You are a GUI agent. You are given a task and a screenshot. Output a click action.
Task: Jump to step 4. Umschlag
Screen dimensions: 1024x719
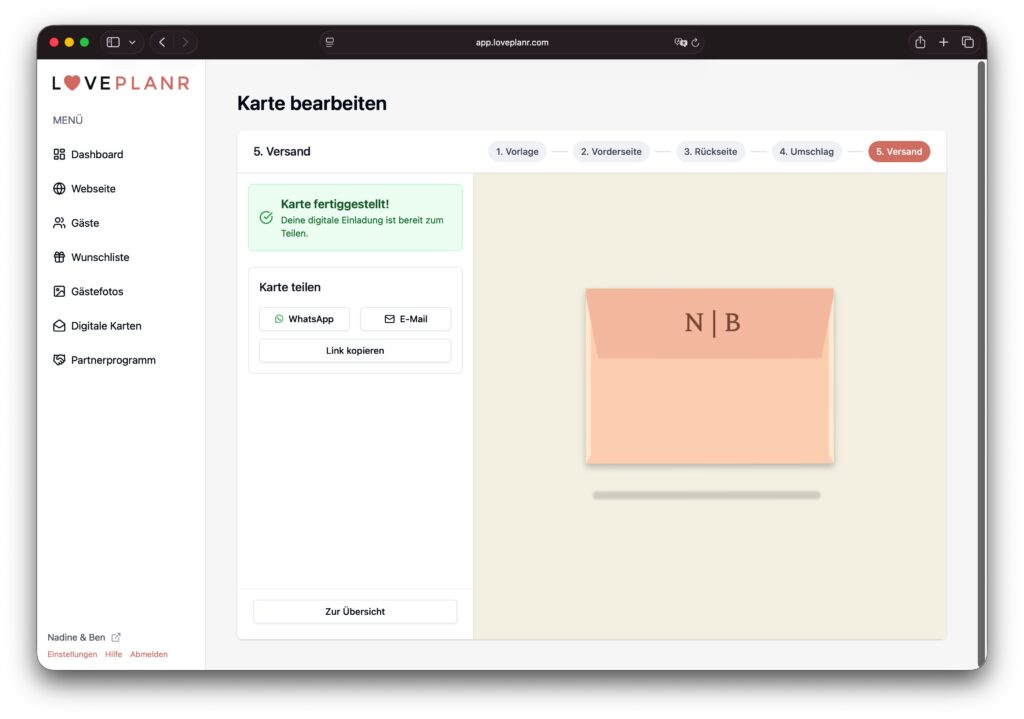coord(806,152)
